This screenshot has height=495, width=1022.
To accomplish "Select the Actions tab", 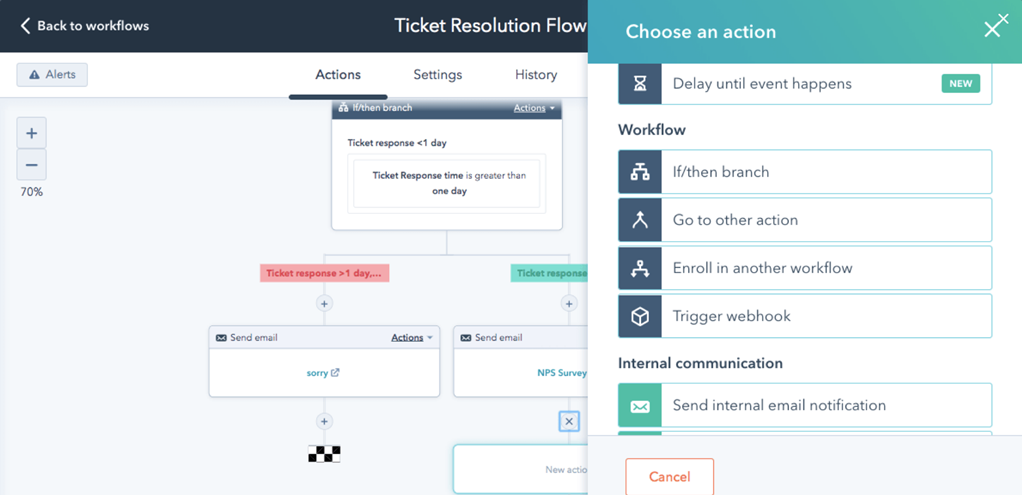I will pos(338,75).
